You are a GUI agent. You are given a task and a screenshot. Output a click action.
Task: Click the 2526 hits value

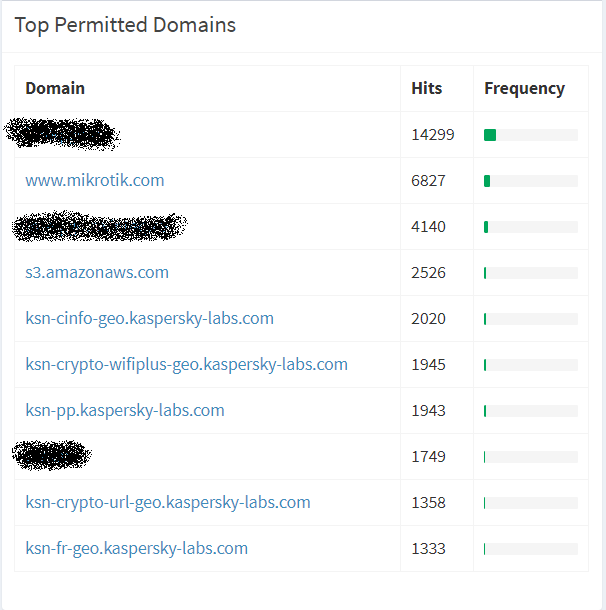click(x=428, y=272)
